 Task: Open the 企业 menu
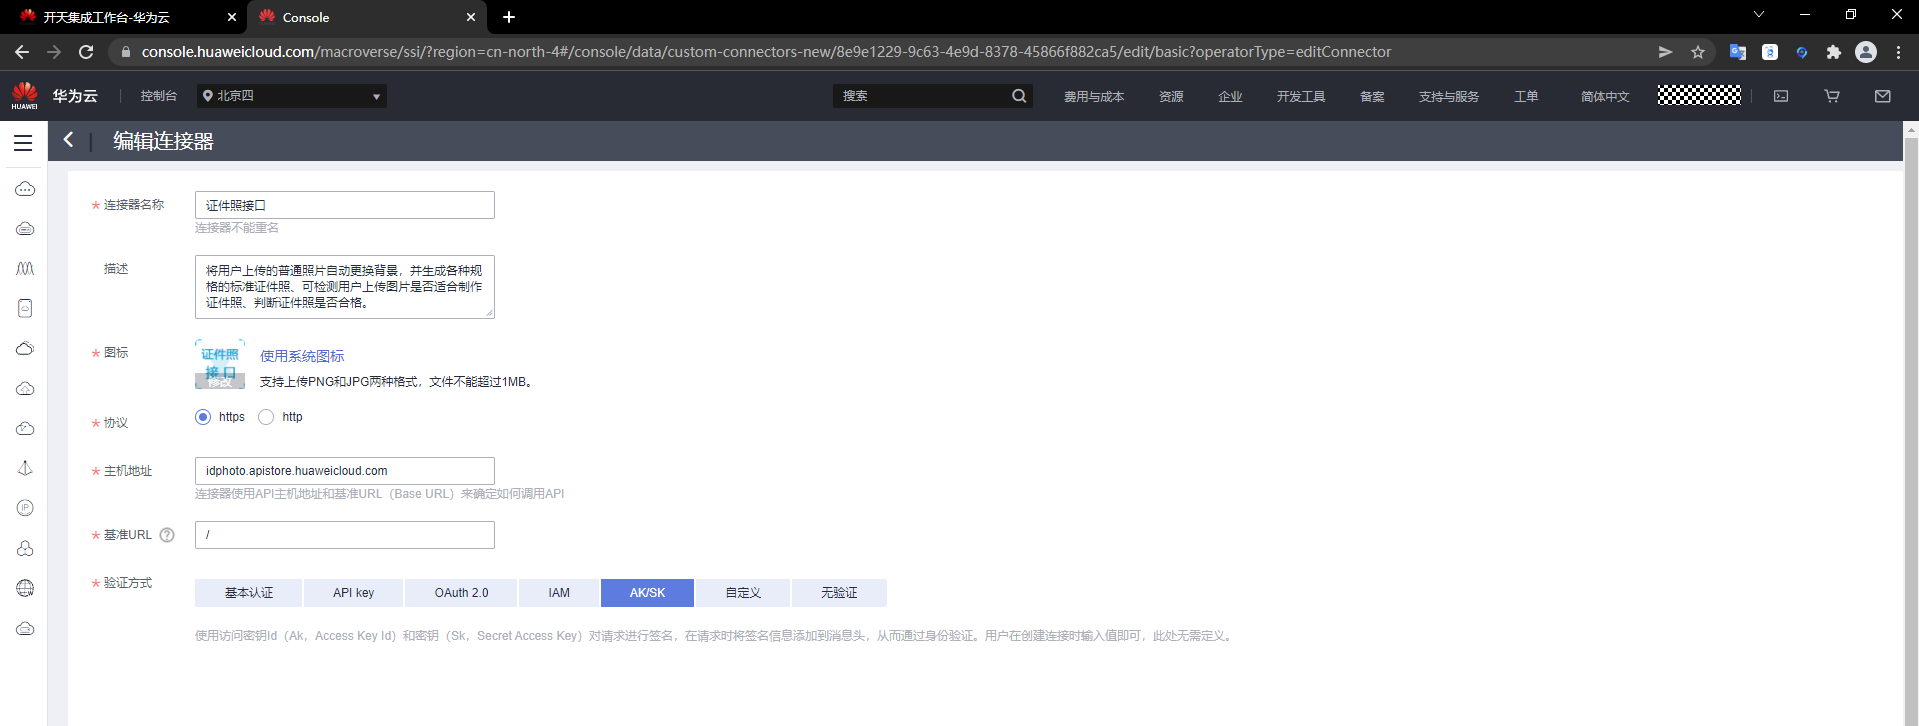1230,97
